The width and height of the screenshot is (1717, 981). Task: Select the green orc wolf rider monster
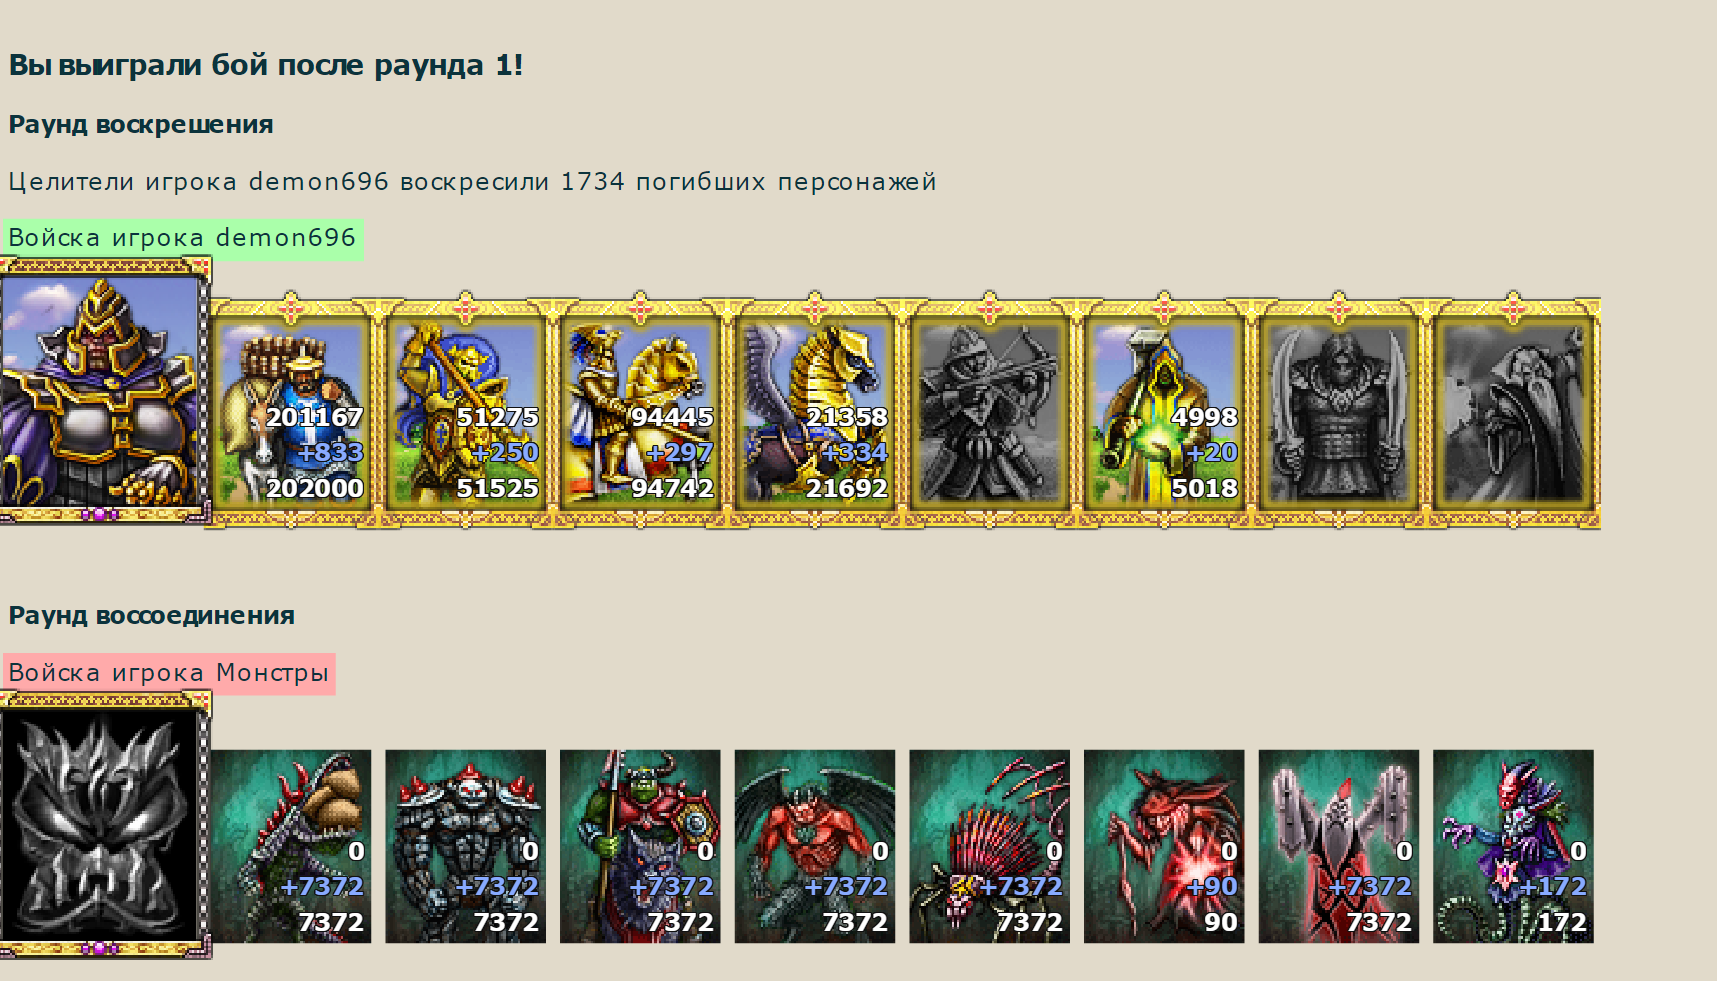click(x=640, y=846)
